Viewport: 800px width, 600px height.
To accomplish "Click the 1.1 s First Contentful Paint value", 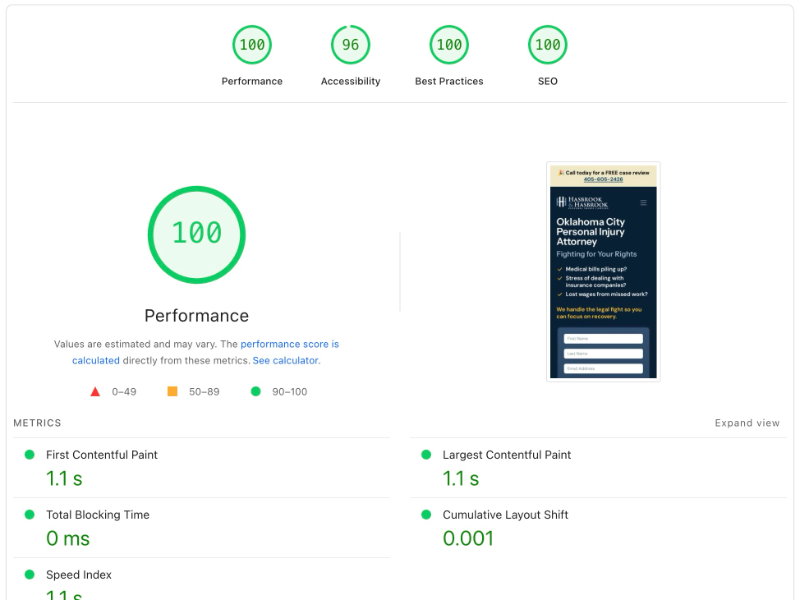I will 64,479.
